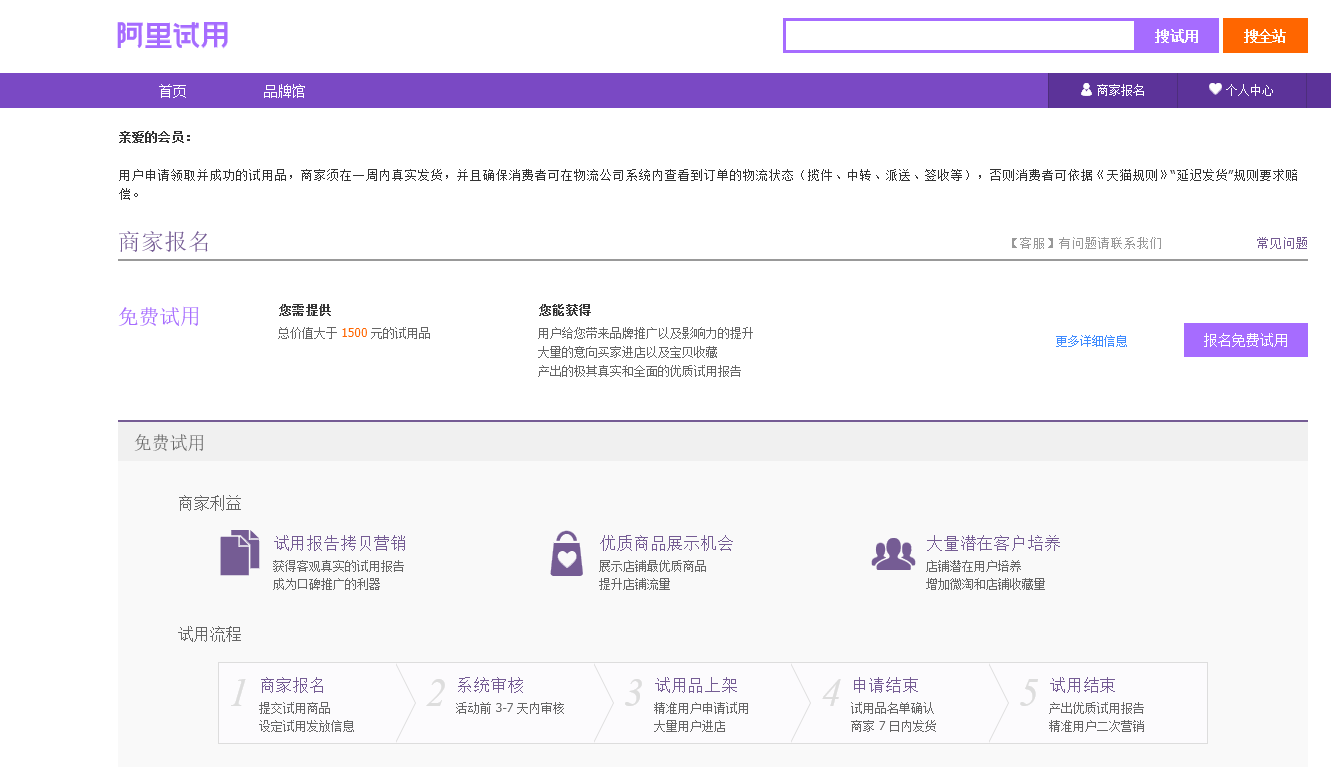Select step 3 试用品上架 in the flow

[x=703, y=703]
